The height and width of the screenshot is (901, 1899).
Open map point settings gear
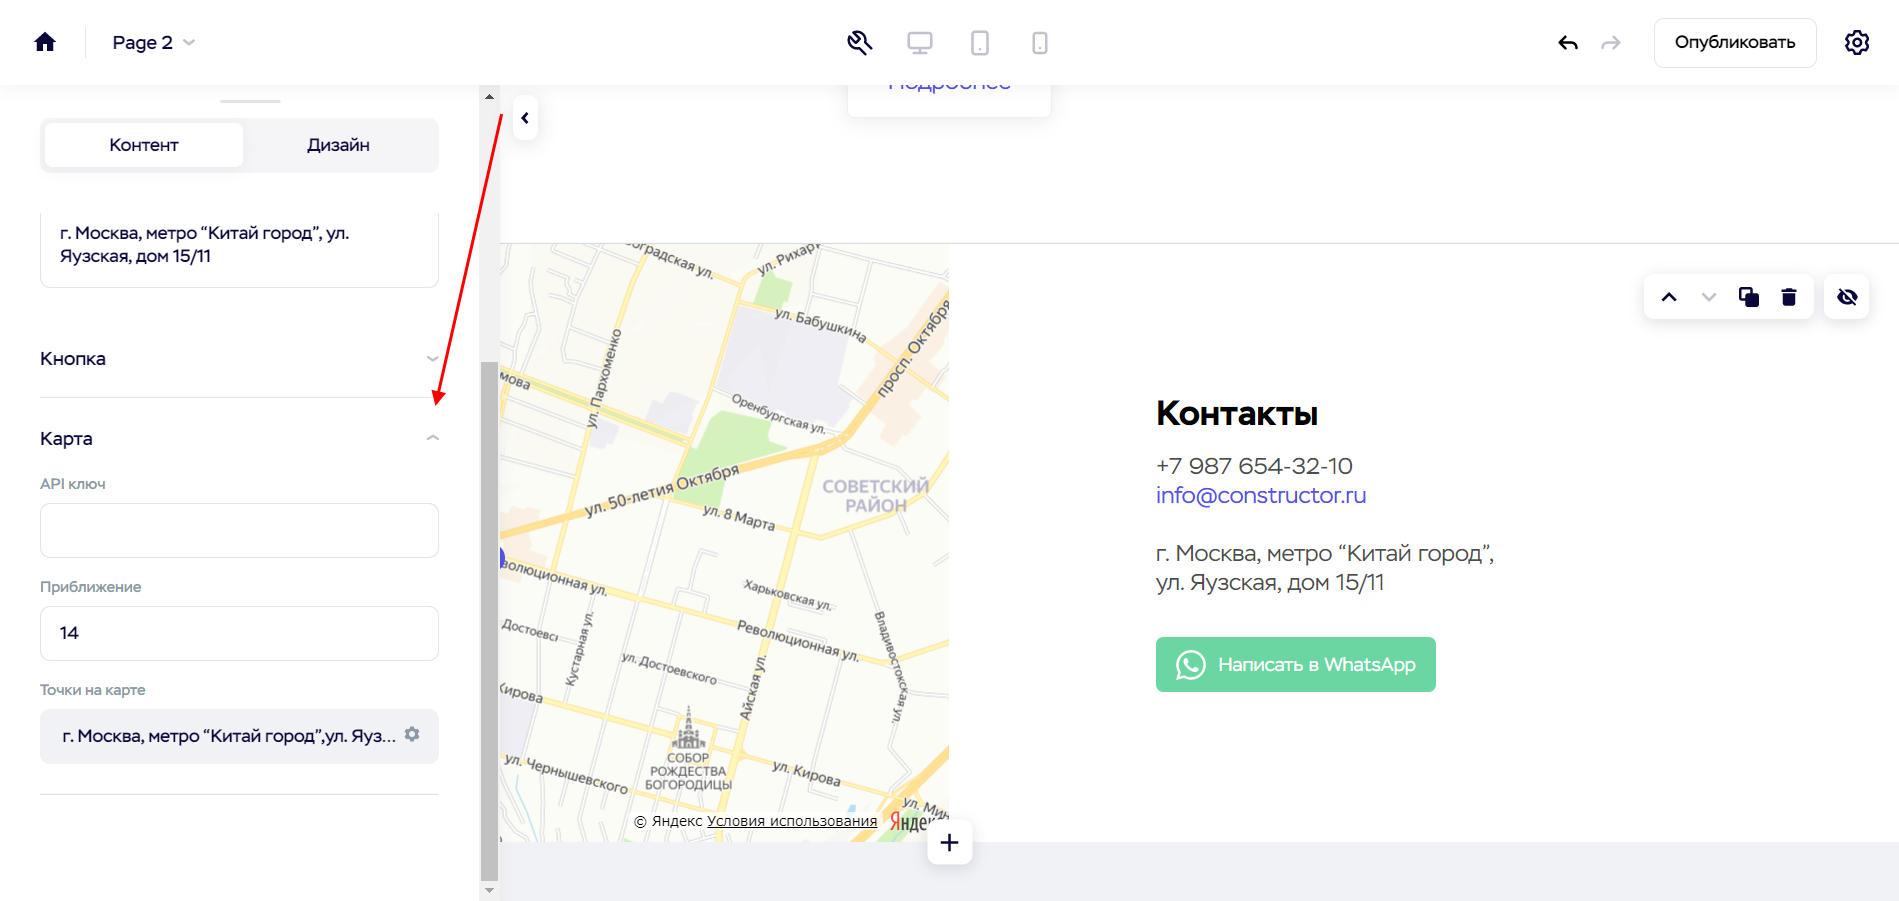pos(412,733)
